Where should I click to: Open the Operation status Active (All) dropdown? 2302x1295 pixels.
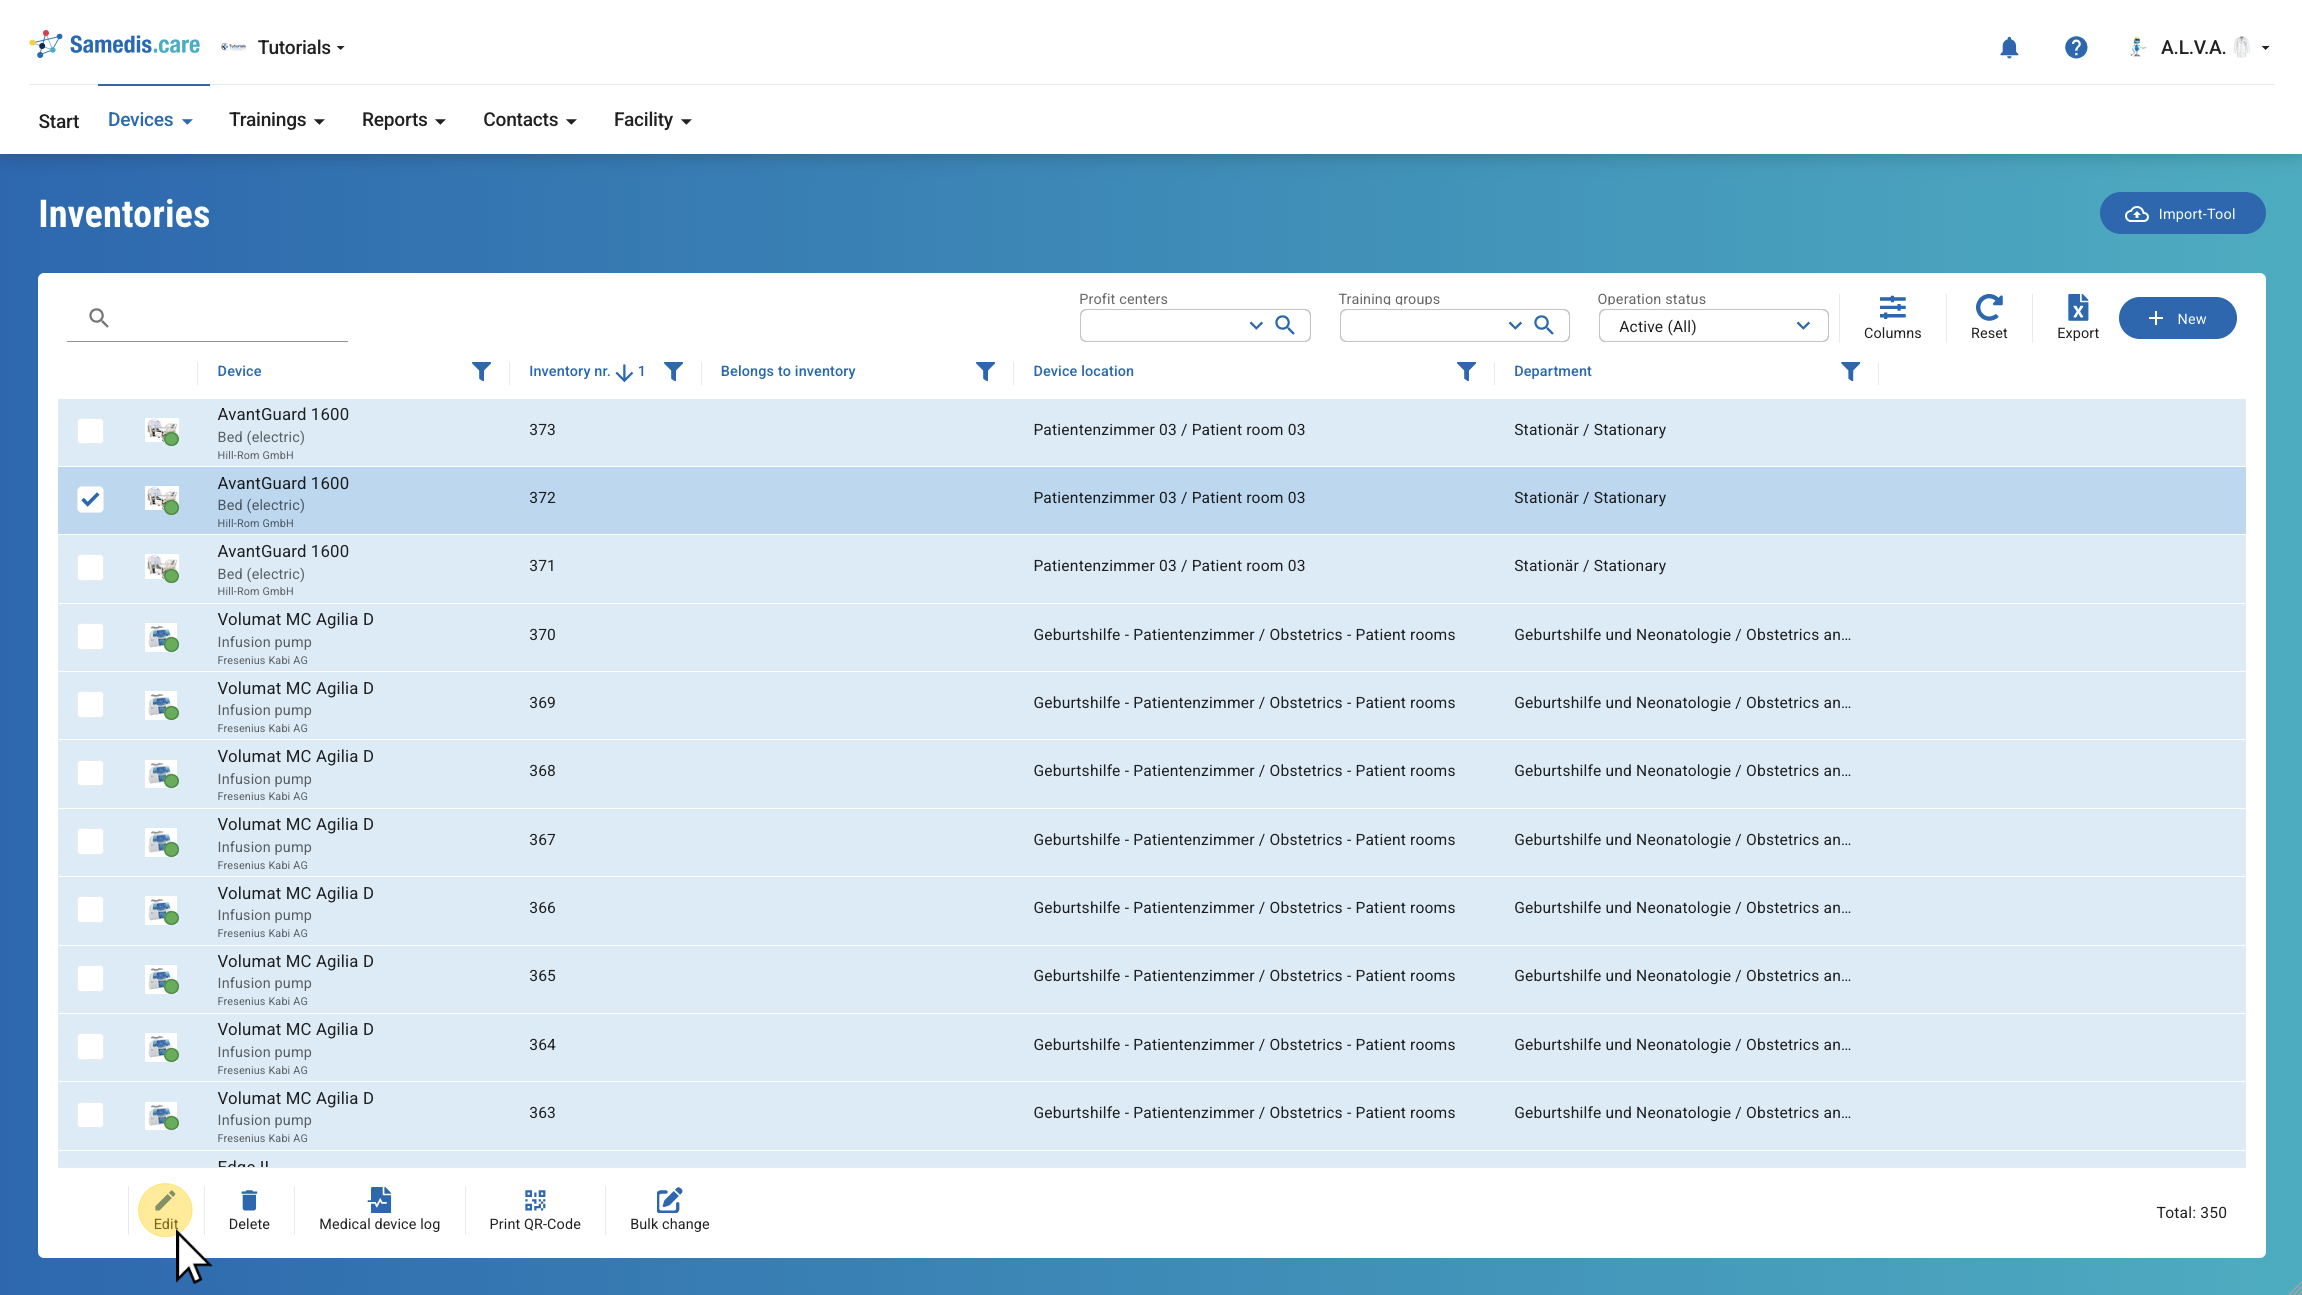coord(1713,326)
